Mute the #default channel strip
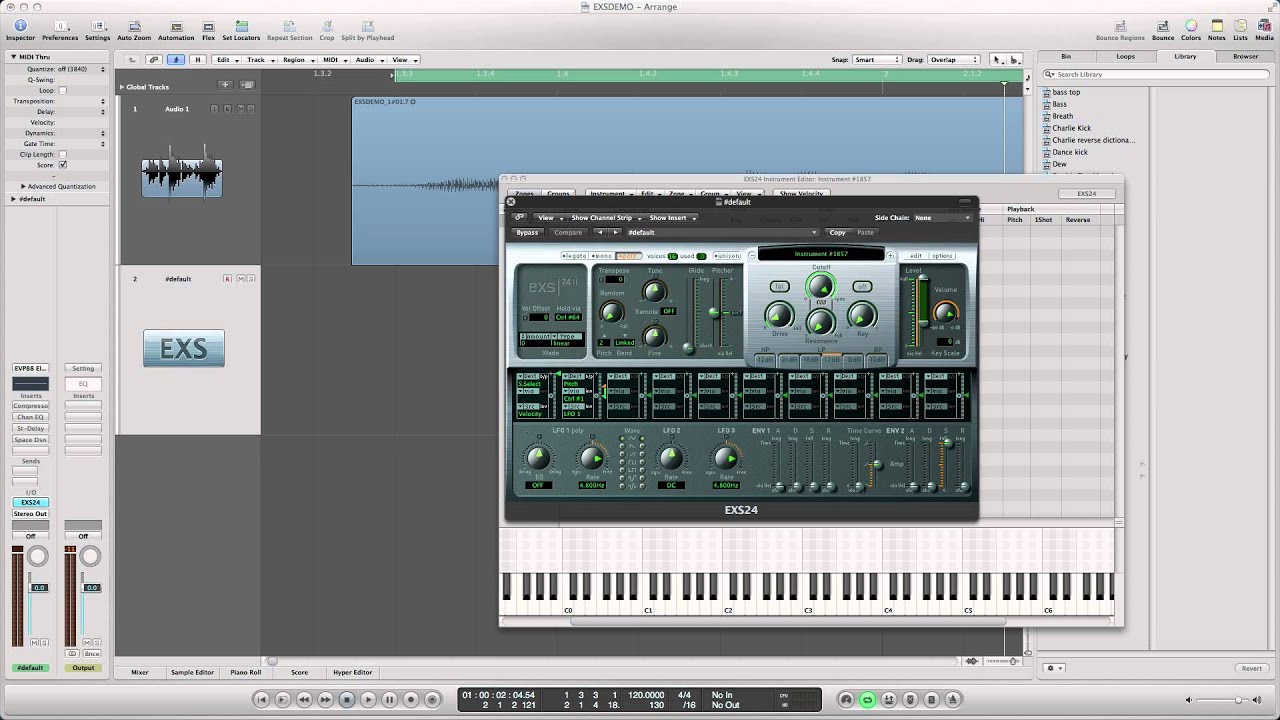The image size is (1280, 720). [x=34, y=642]
